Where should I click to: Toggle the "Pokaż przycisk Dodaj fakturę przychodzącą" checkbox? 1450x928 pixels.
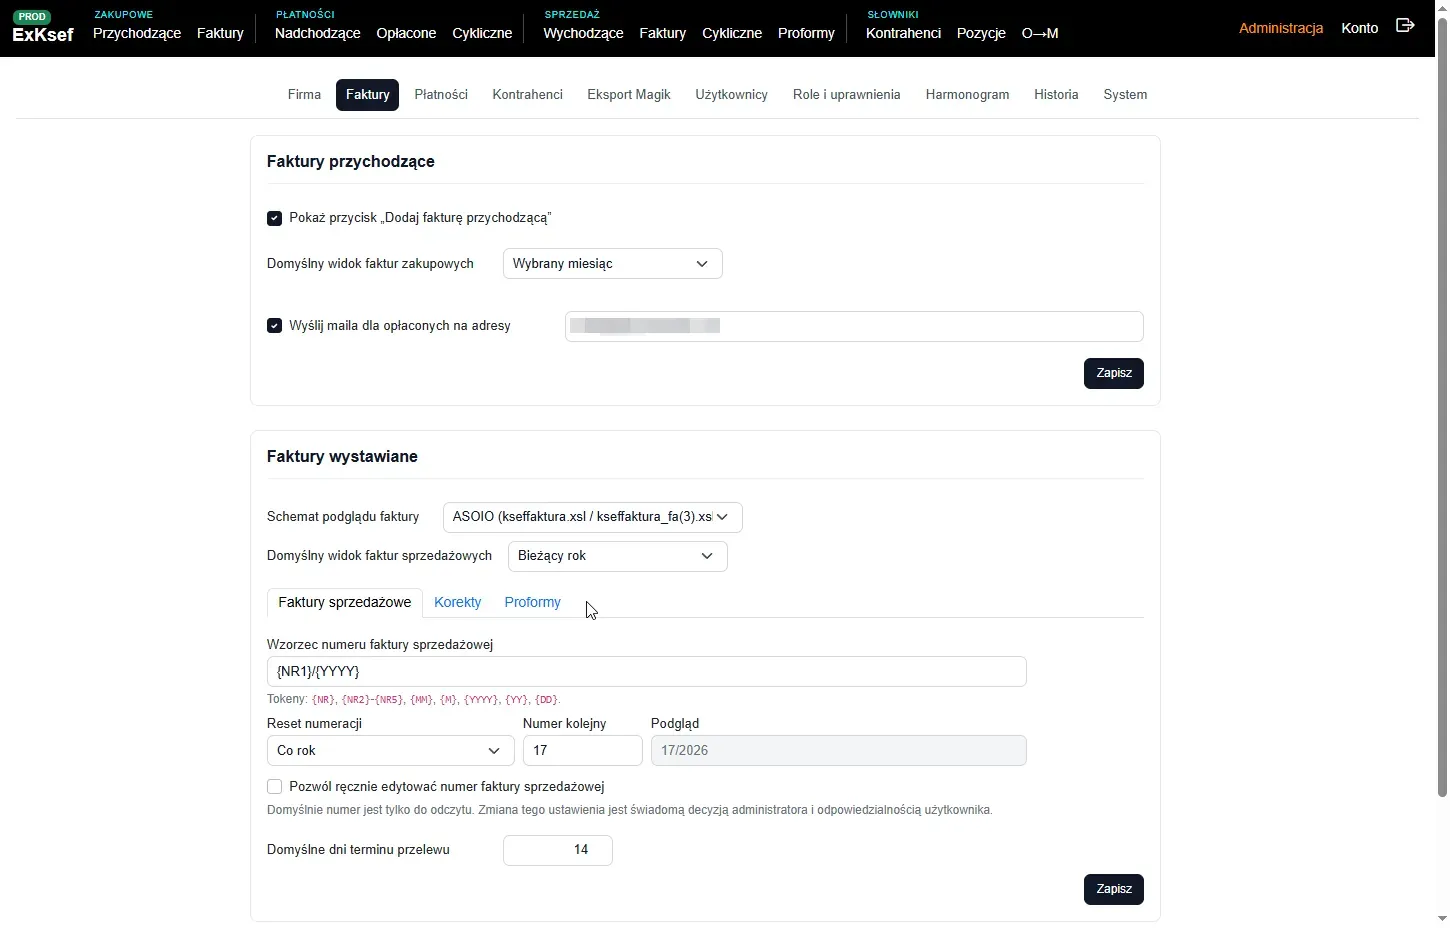[274, 218]
